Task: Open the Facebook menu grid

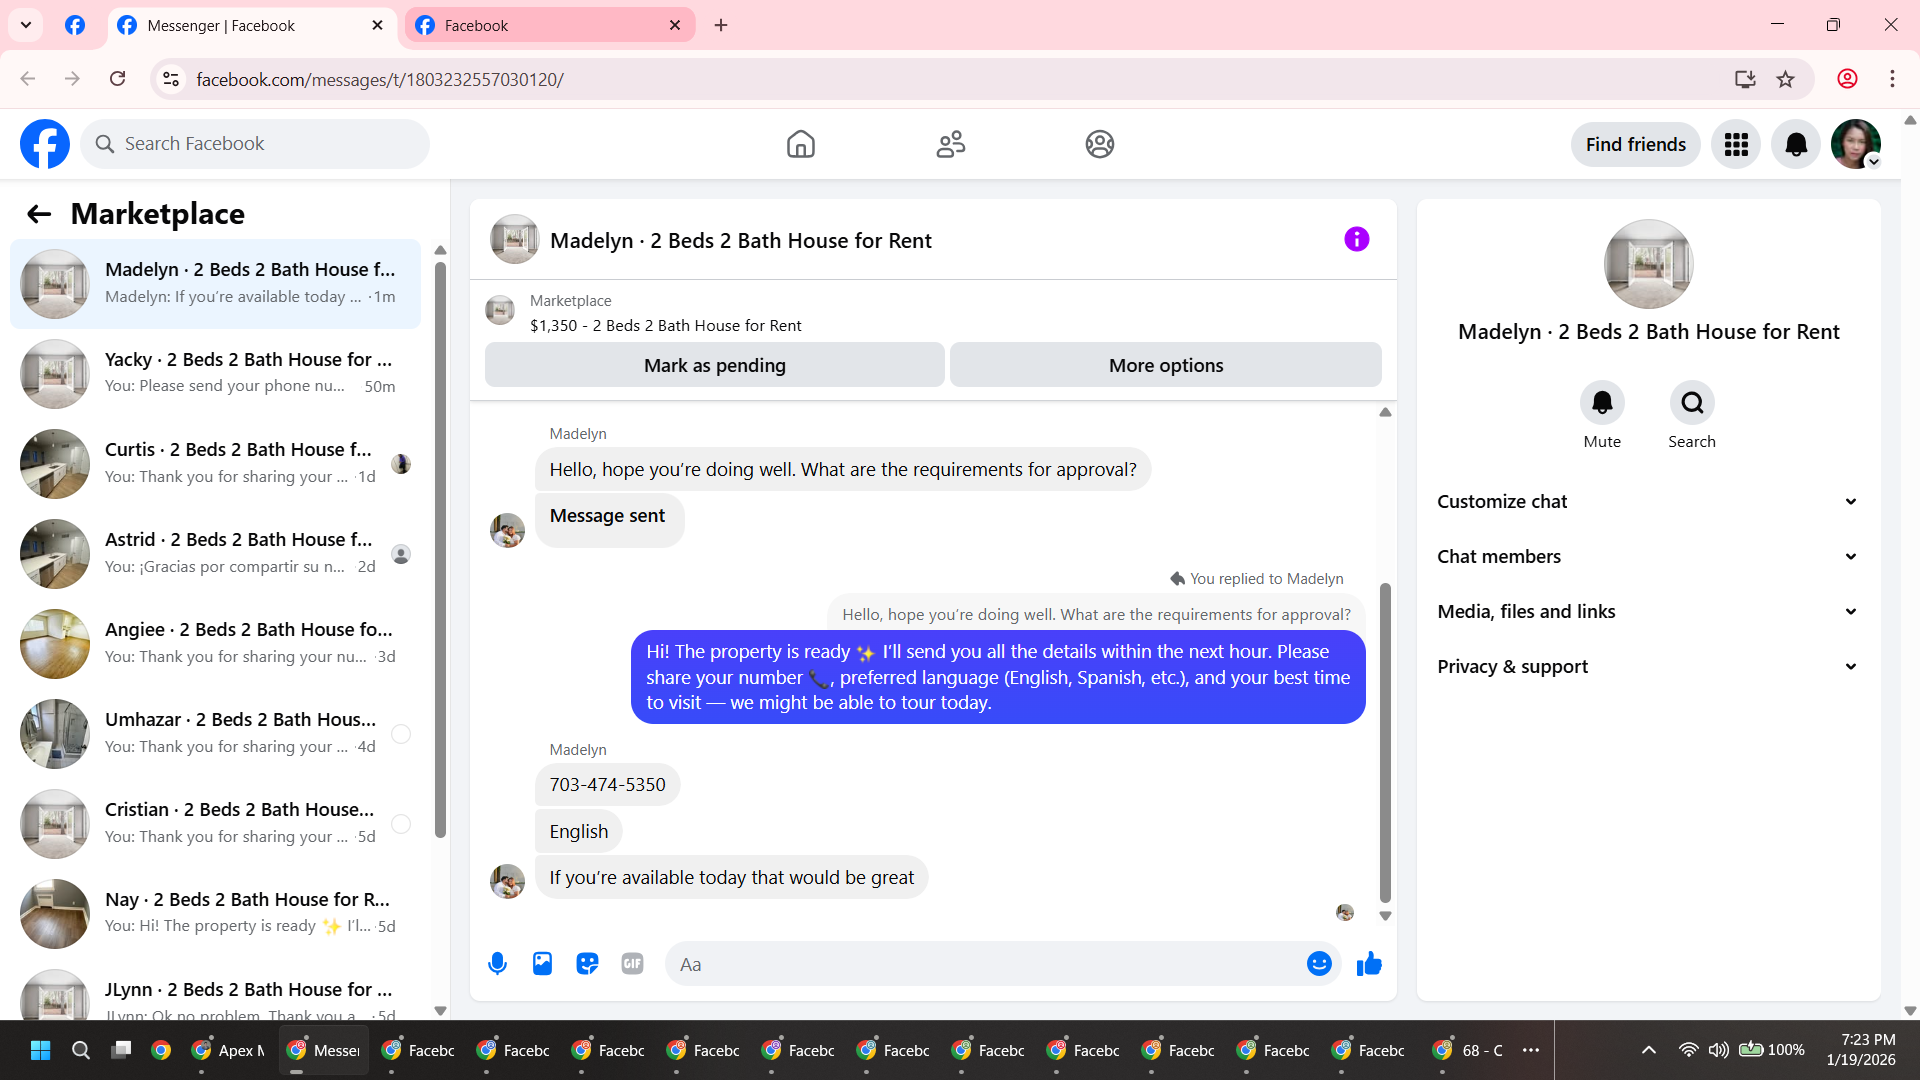Action: pyautogui.click(x=1736, y=145)
